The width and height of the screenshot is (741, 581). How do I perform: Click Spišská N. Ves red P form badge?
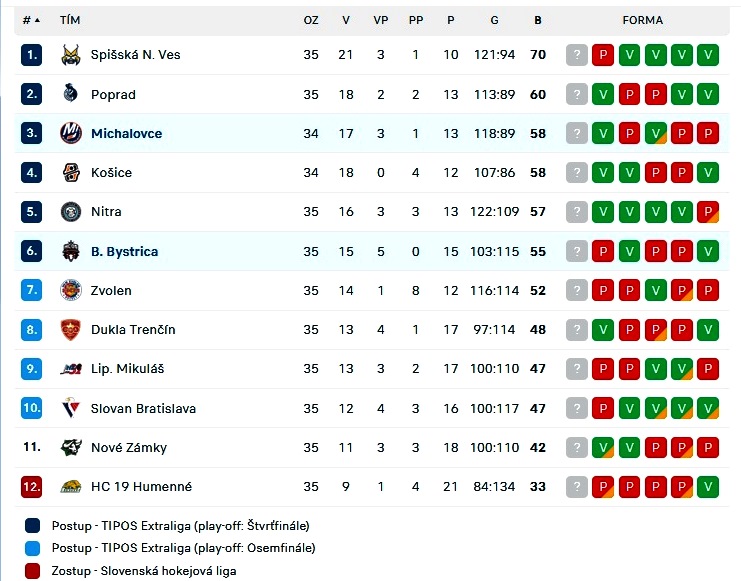point(603,55)
